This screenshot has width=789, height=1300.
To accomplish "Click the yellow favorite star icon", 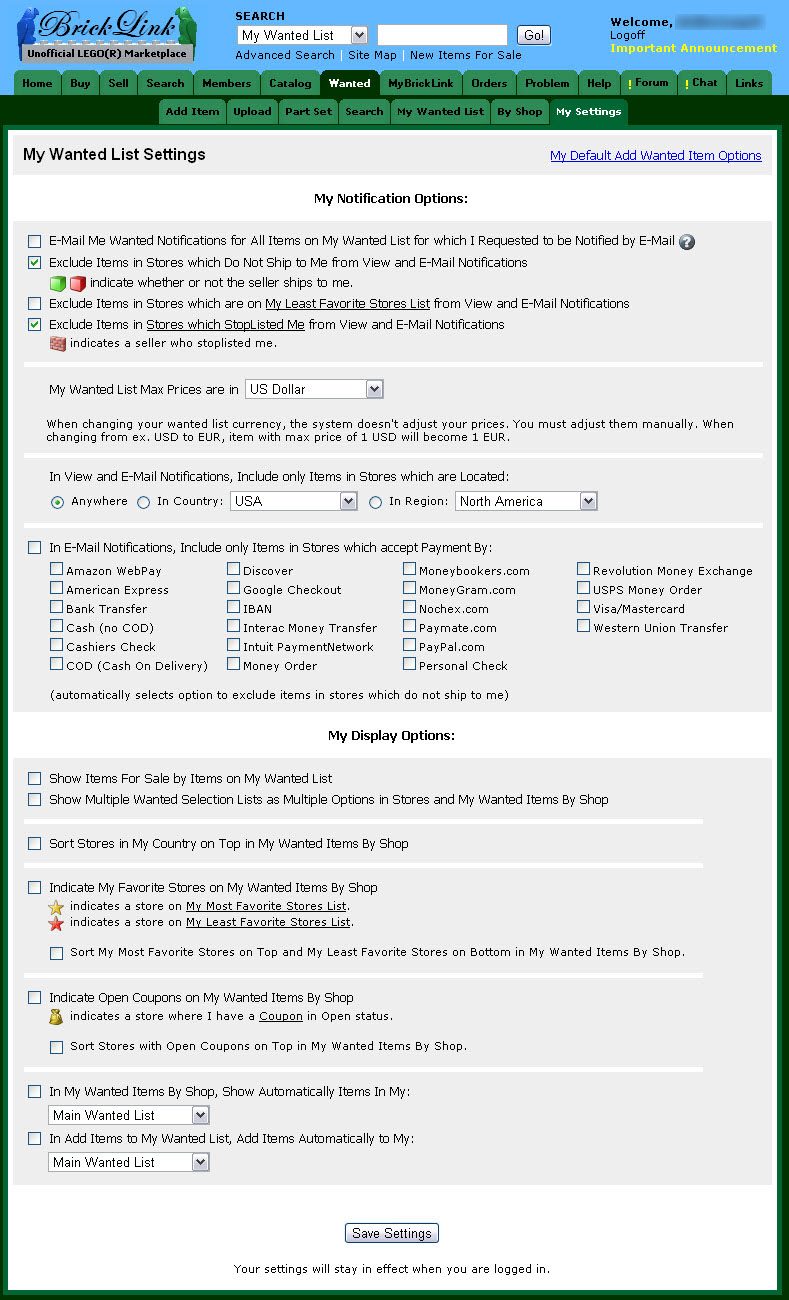I will pos(56,907).
